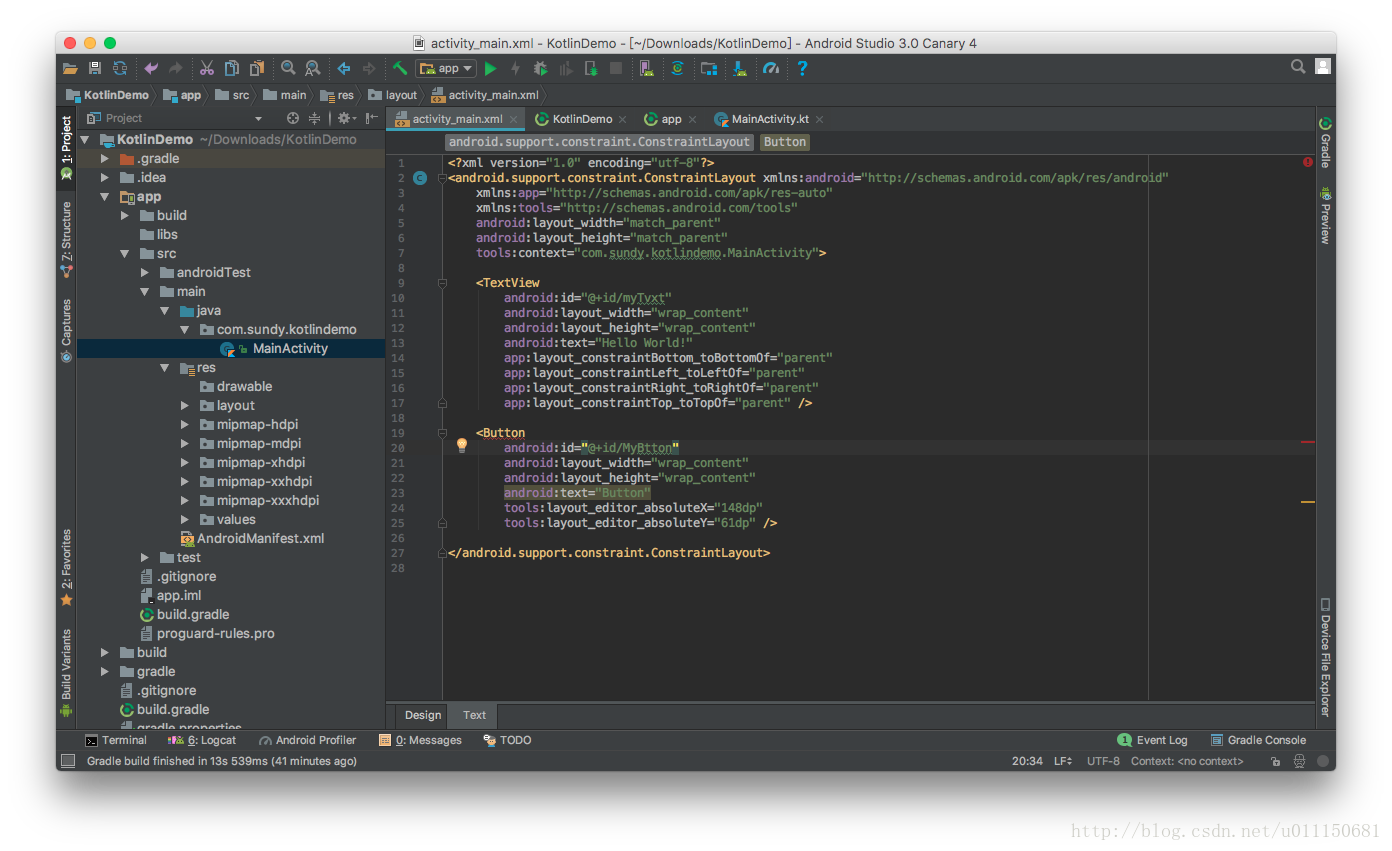
Task: Click Search Everywhere magnifier at top right
Action: [x=1298, y=67]
